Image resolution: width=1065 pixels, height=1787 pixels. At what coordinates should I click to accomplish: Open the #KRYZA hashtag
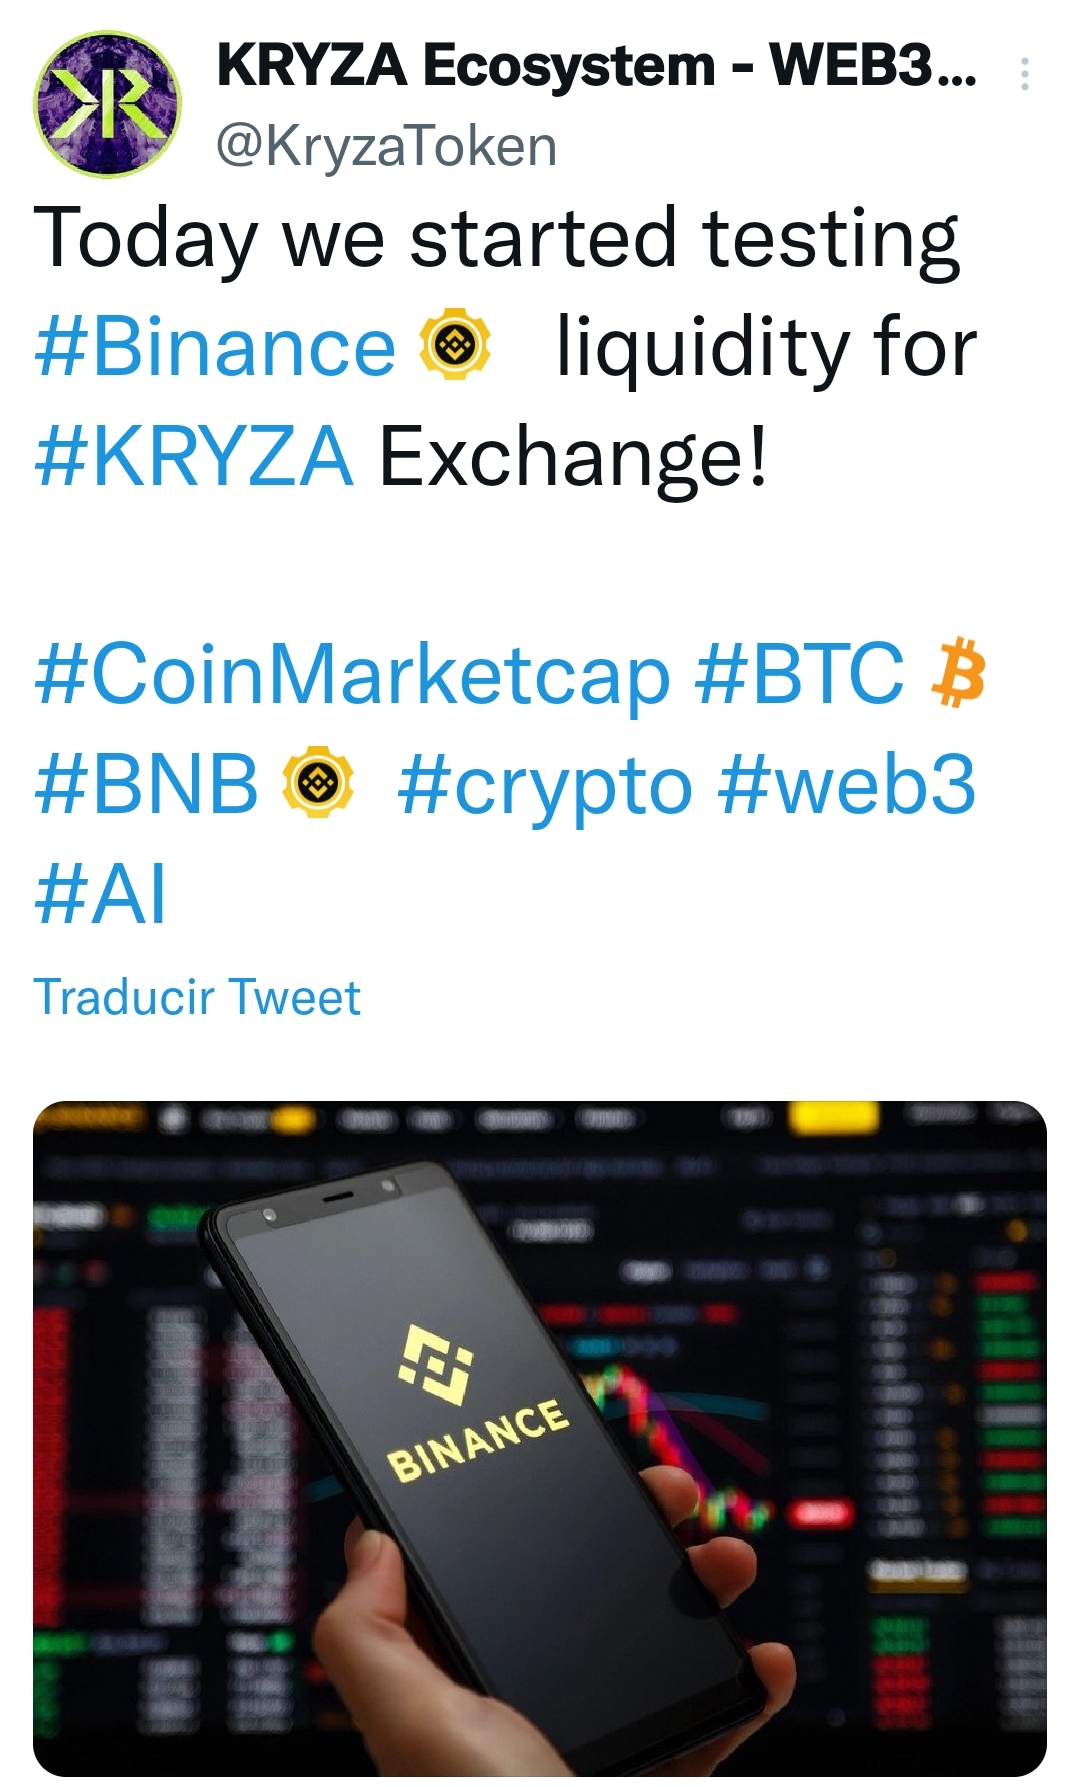pos(194,456)
